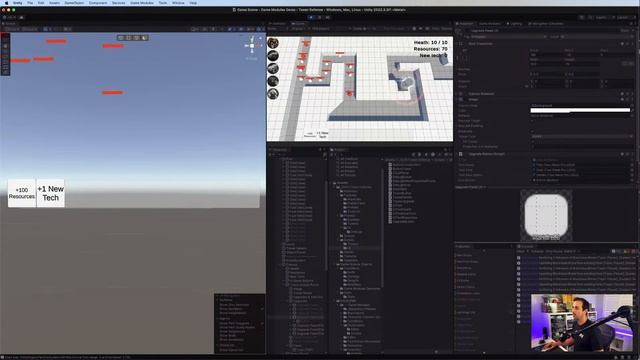Open the Game Modules menu
The width and height of the screenshot is (640, 360).
142,3
